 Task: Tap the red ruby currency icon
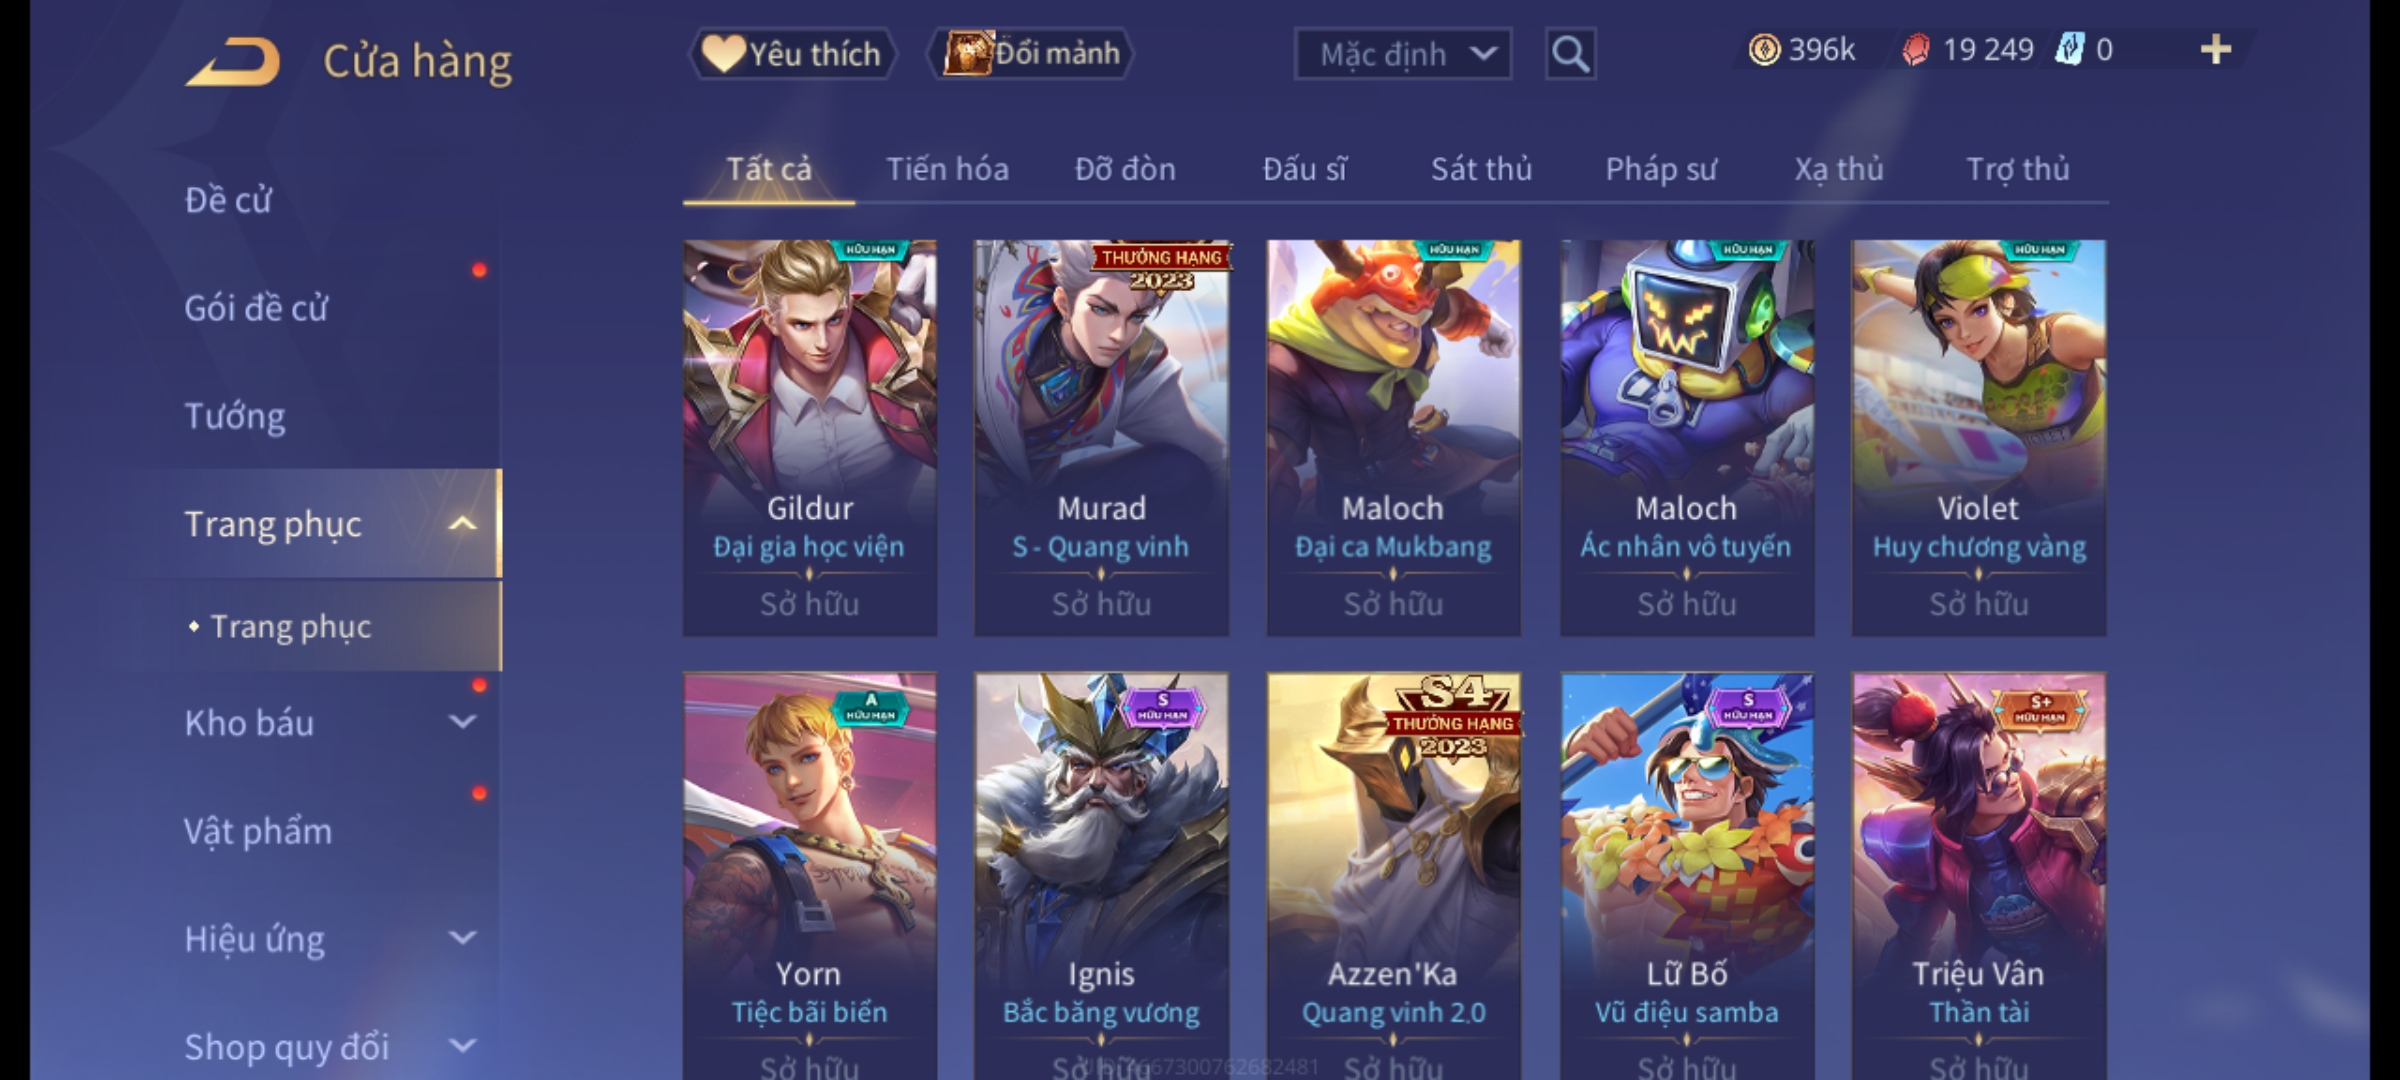tap(1915, 50)
